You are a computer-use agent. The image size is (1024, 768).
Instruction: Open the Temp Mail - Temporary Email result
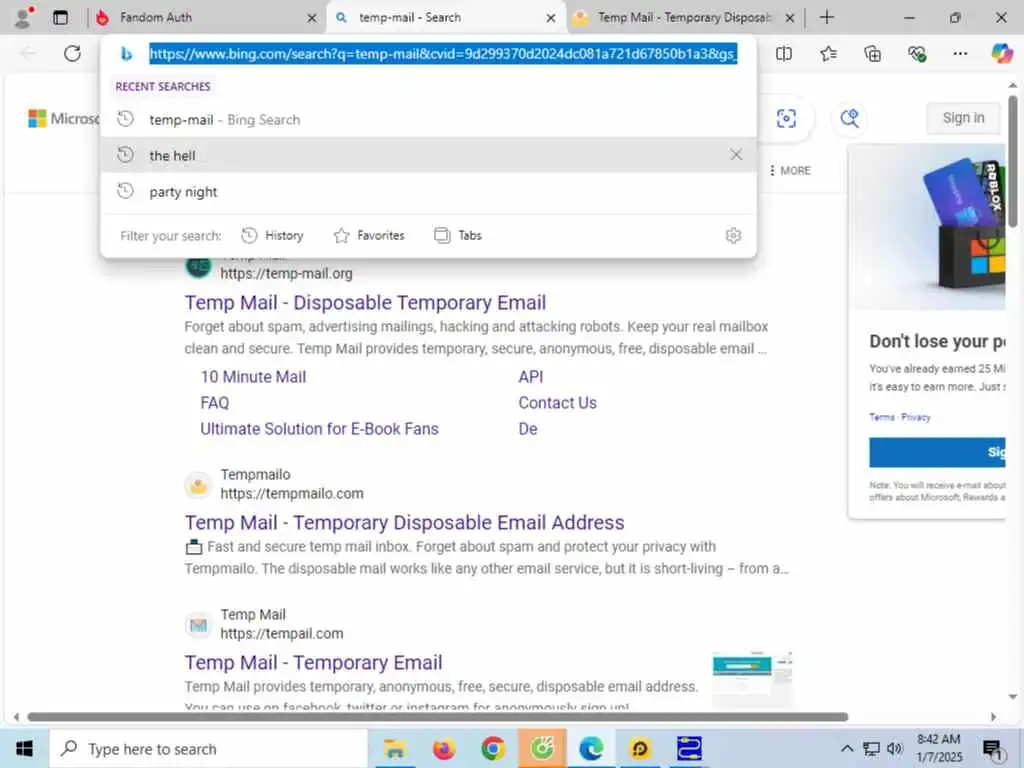point(313,663)
